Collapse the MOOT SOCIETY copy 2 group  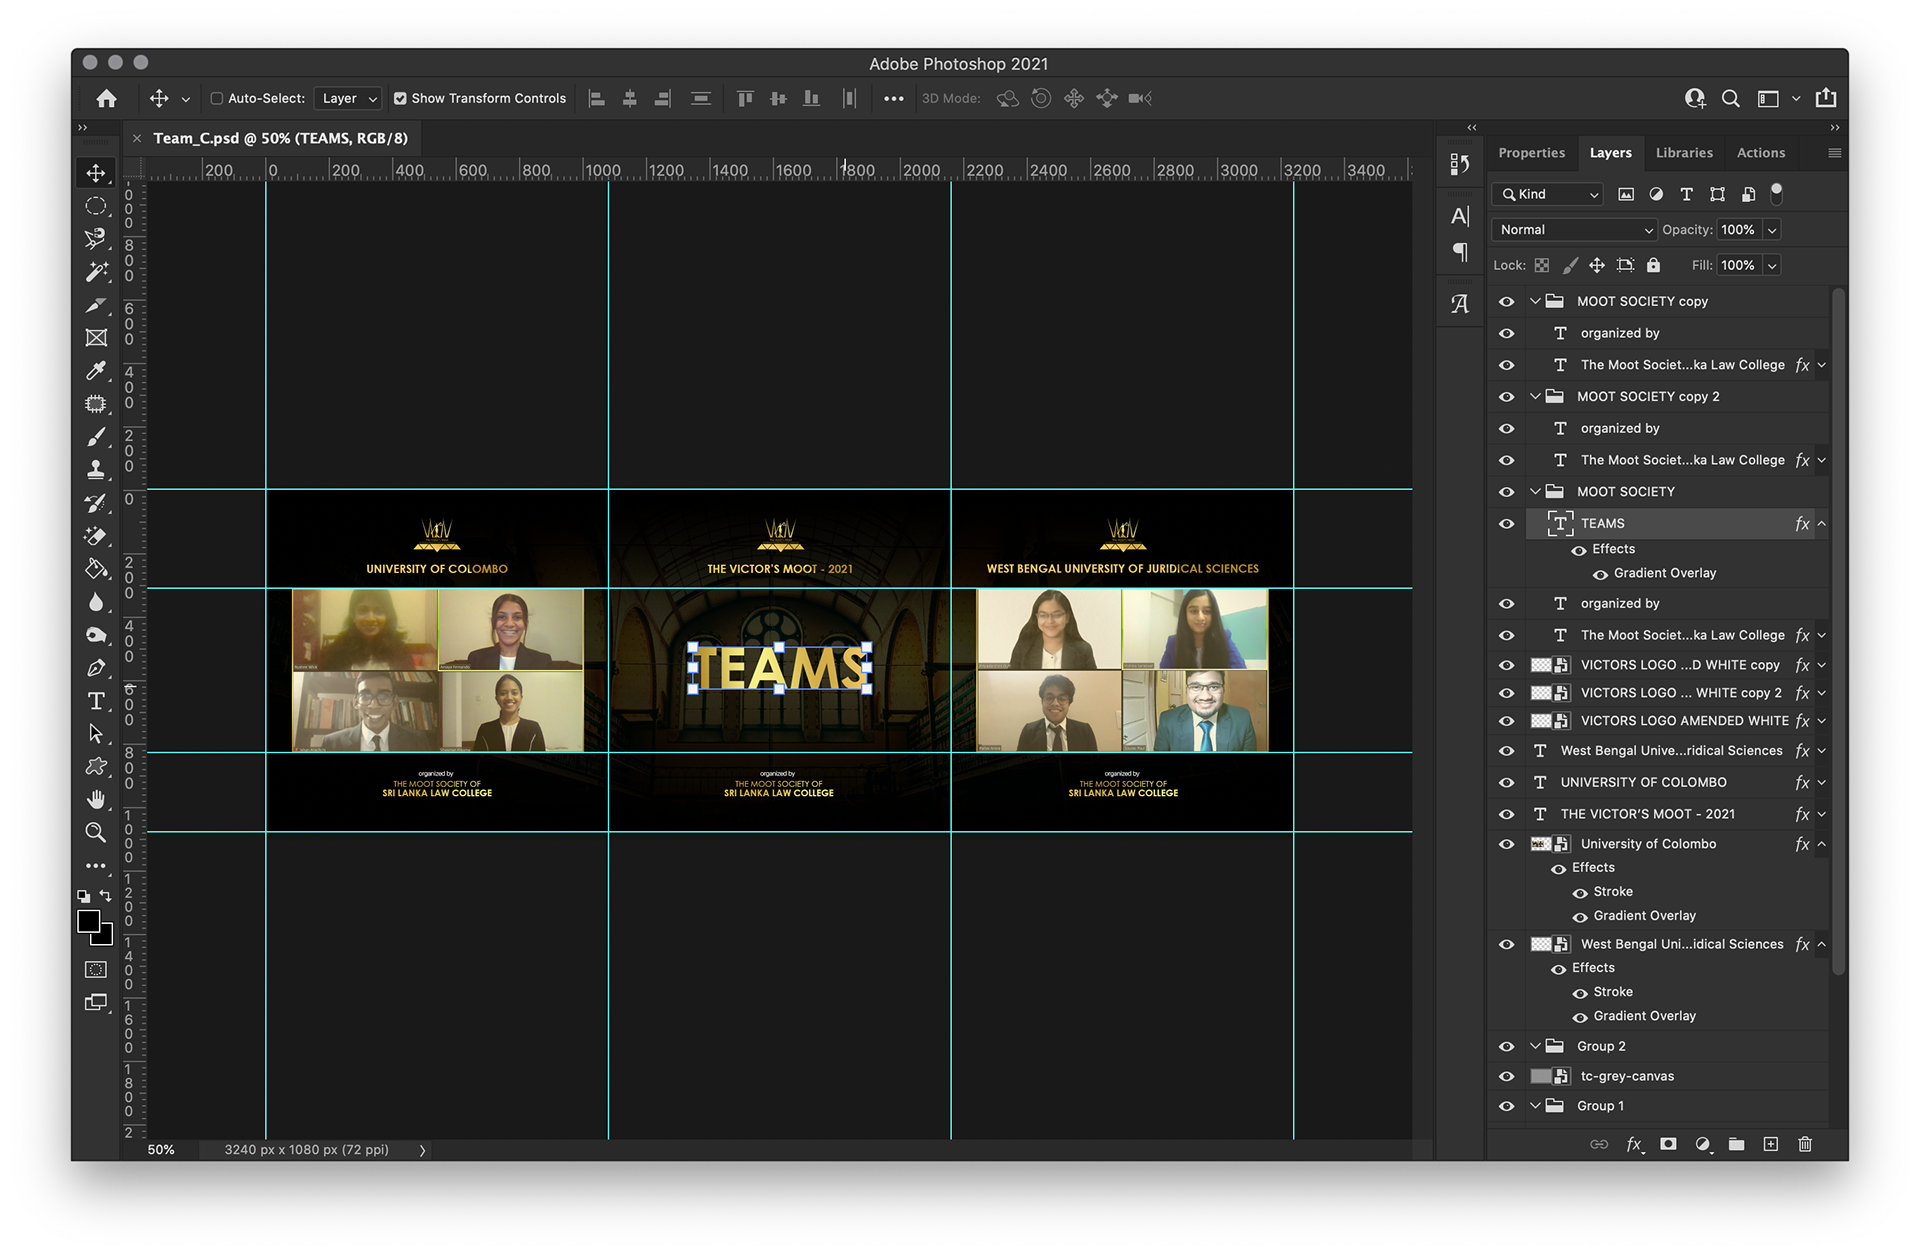[x=1535, y=396]
